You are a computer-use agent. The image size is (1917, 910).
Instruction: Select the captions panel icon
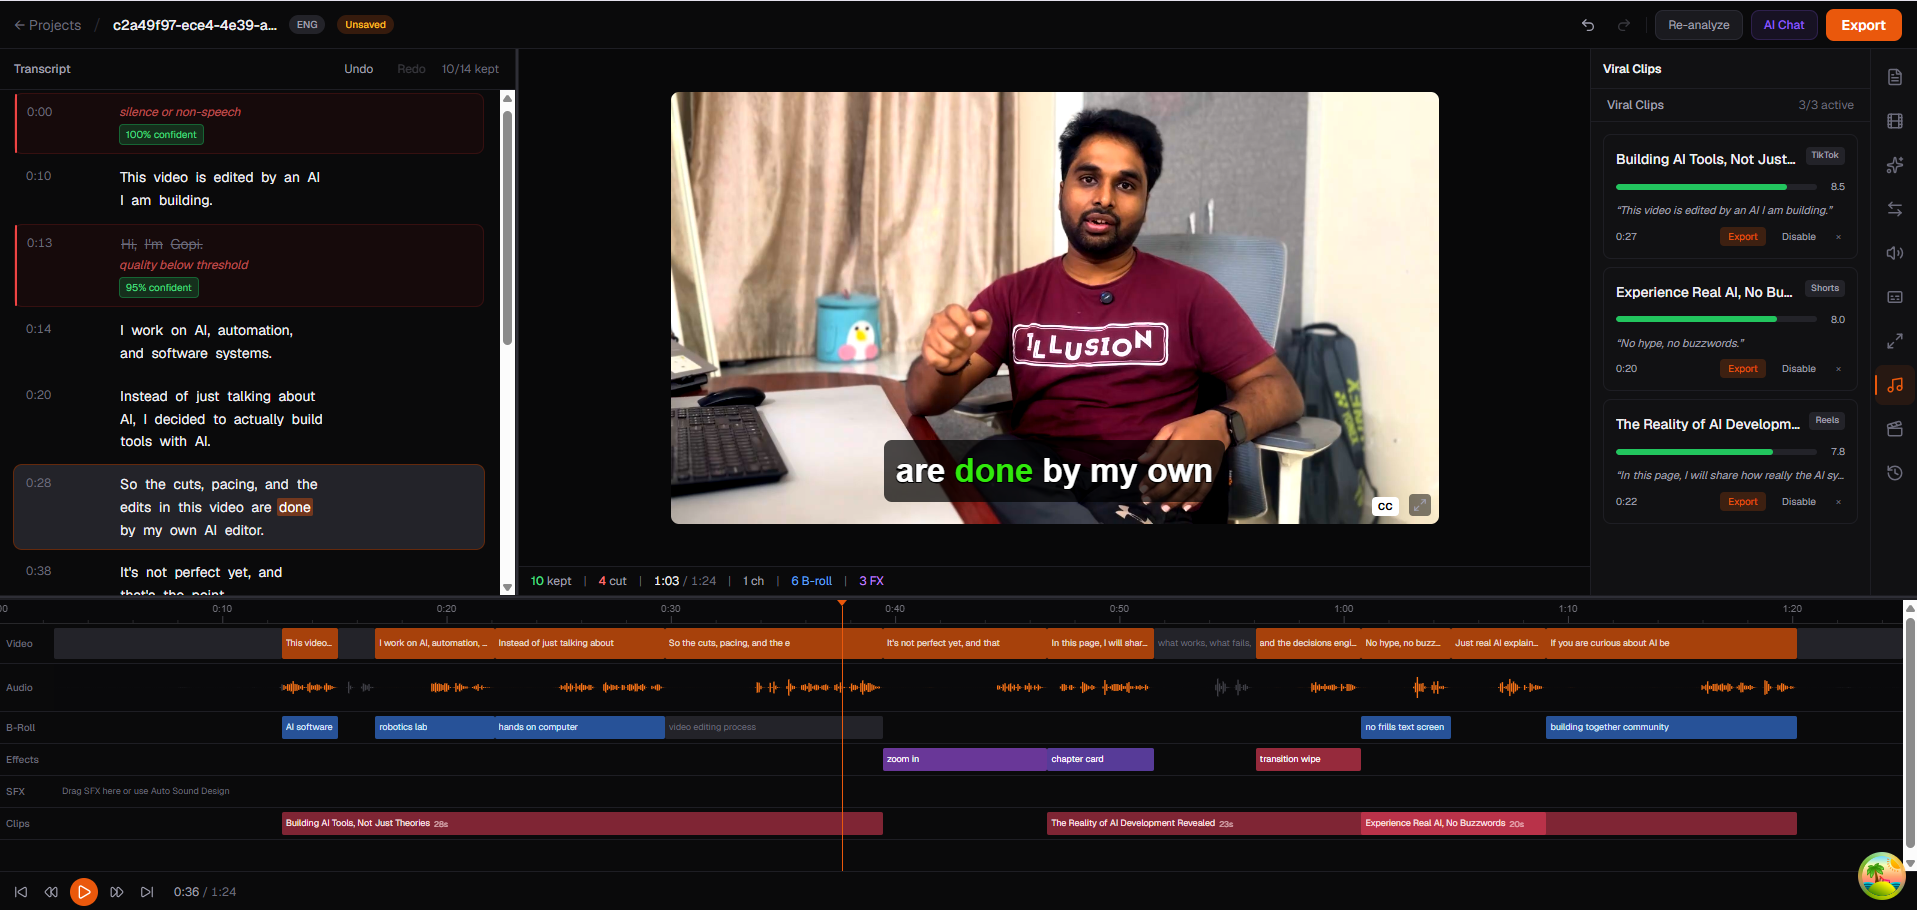(x=1894, y=296)
